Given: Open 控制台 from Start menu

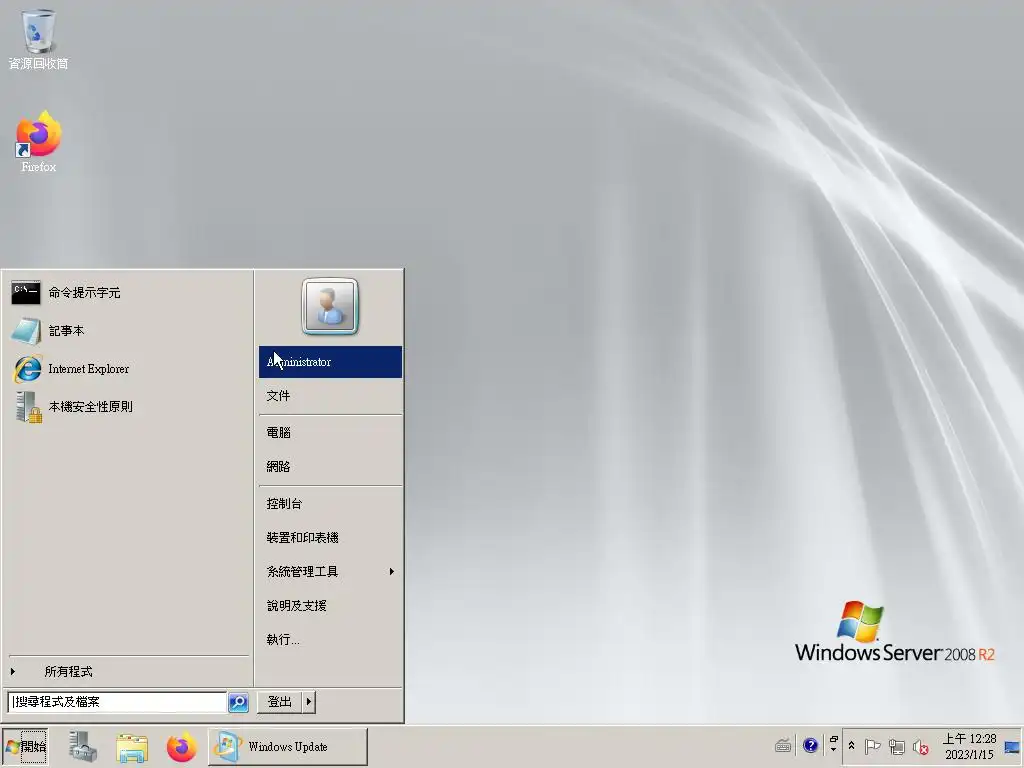Looking at the screenshot, I should point(330,504).
